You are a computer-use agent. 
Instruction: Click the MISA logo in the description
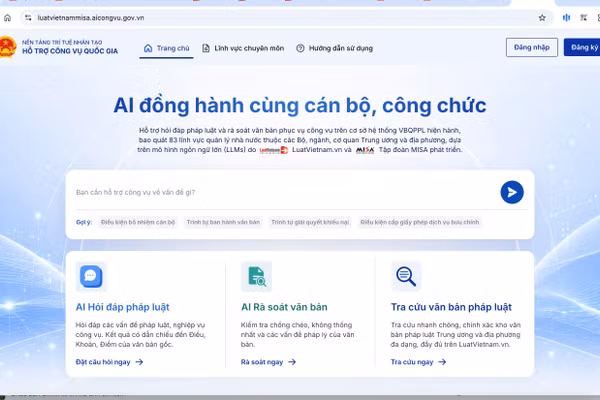(x=365, y=150)
